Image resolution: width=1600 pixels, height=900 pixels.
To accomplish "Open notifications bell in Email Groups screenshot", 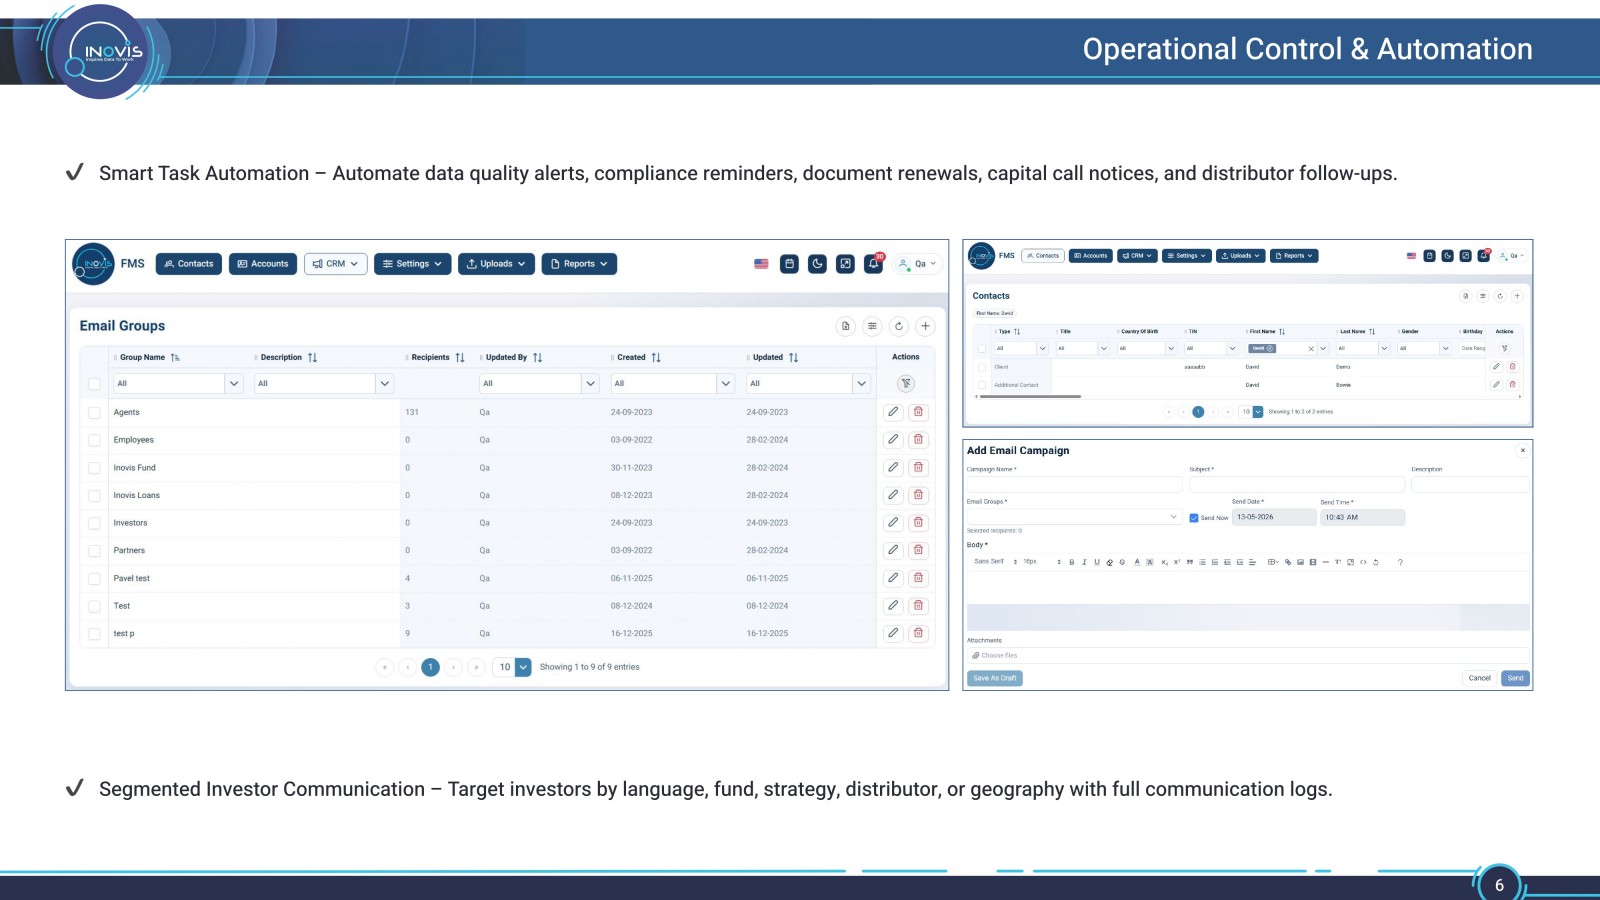I will click(x=873, y=264).
